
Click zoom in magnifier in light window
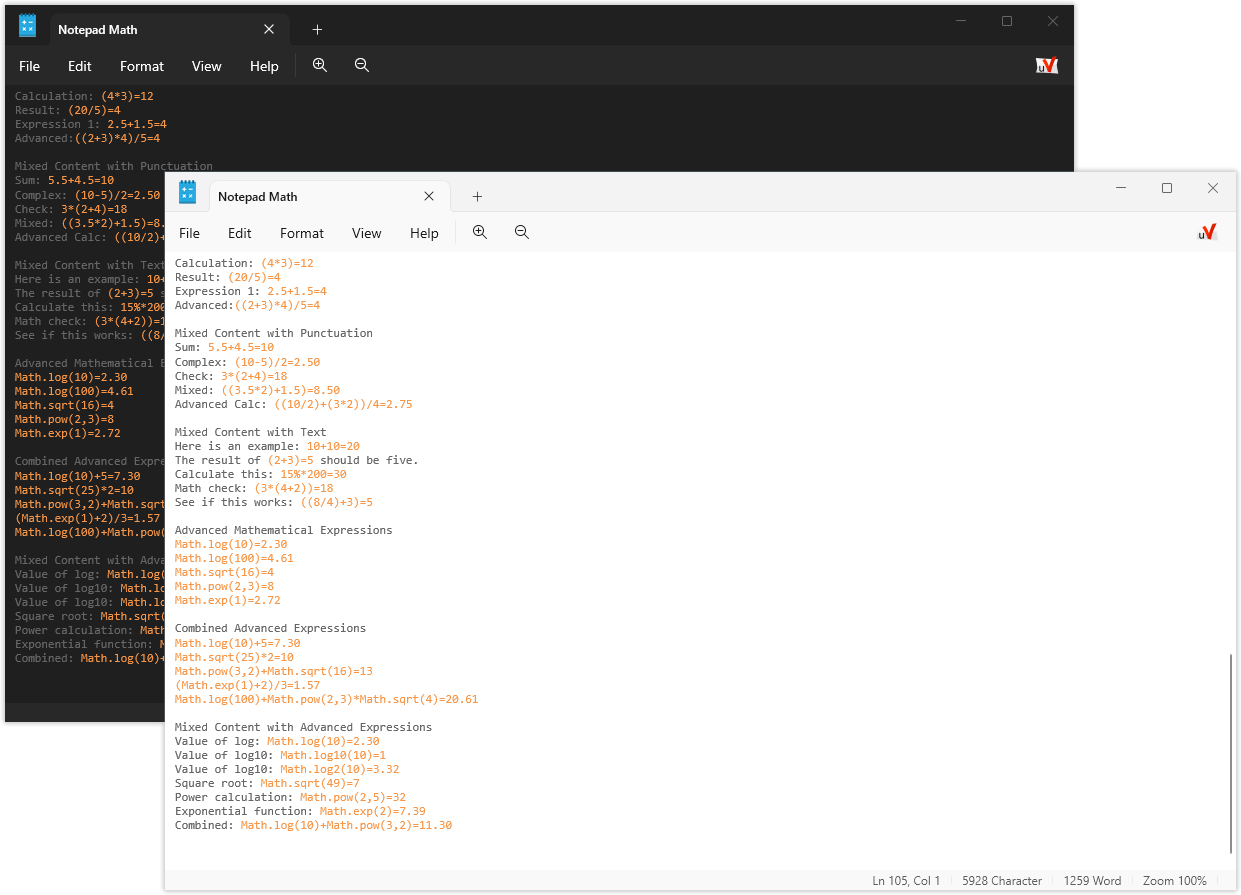[x=480, y=232]
